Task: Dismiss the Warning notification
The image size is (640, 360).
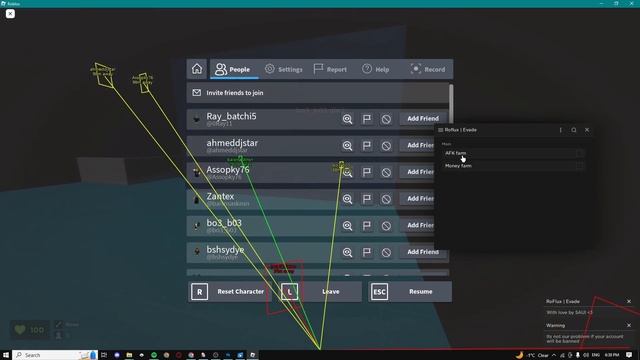Action: tap(629, 325)
